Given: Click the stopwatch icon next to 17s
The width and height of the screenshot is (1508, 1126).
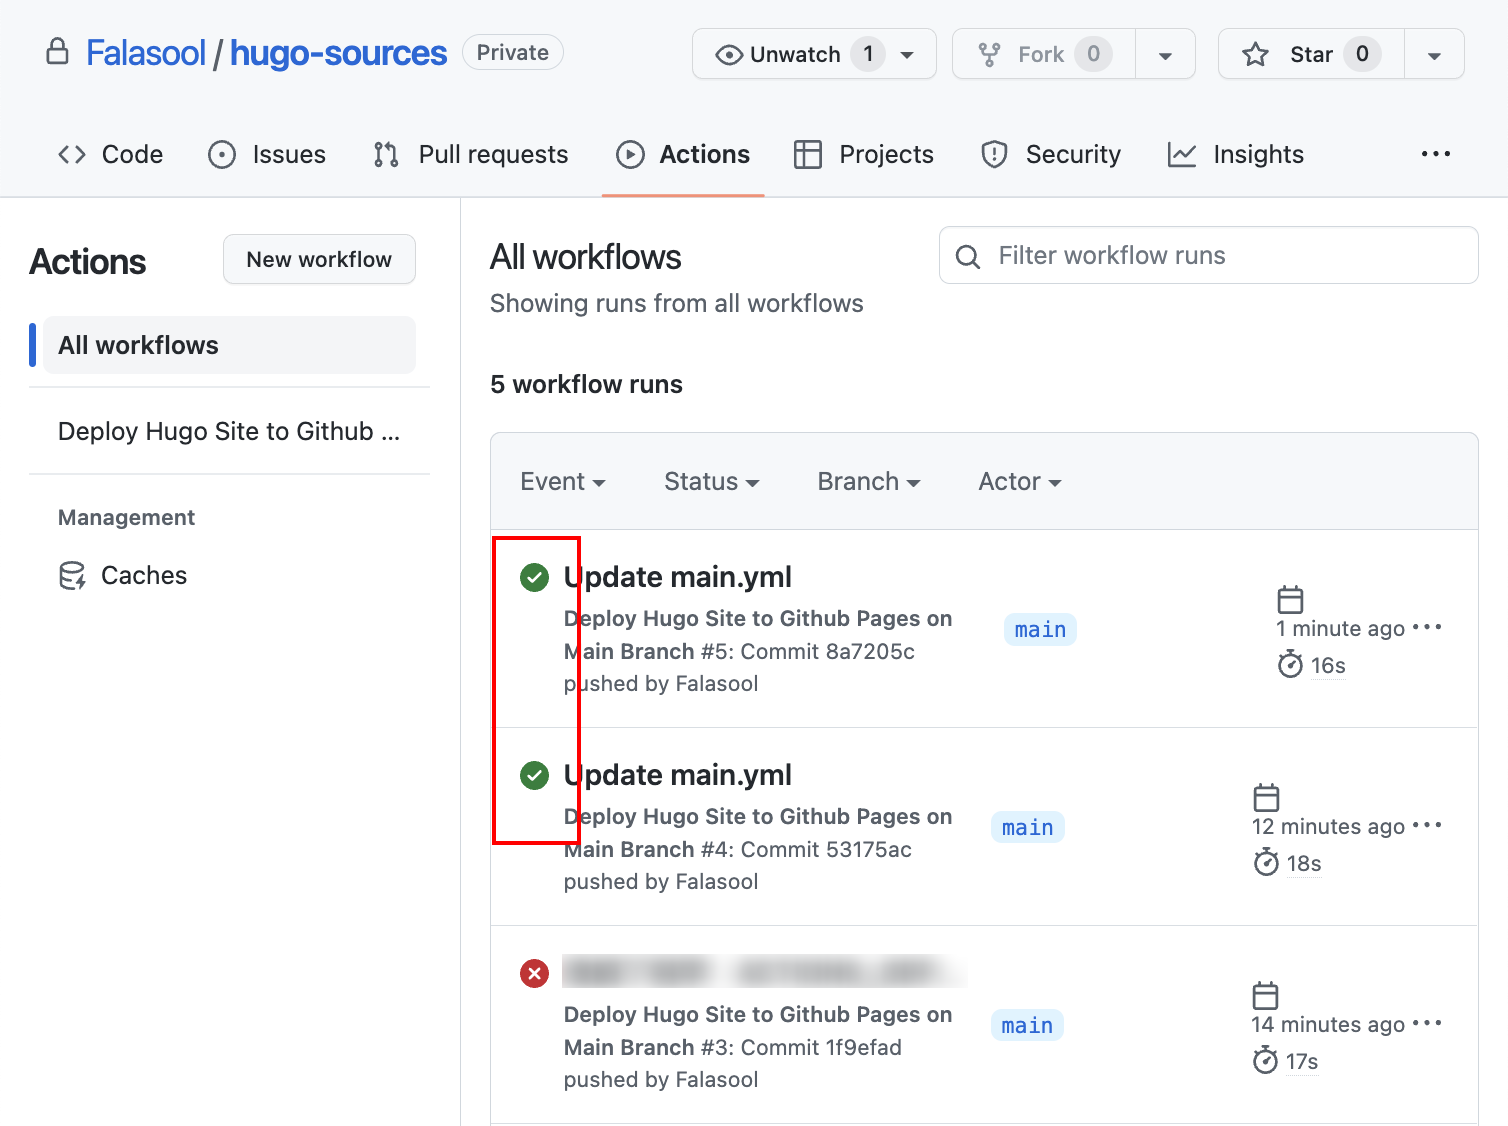Looking at the screenshot, I should pos(1265,1060).
